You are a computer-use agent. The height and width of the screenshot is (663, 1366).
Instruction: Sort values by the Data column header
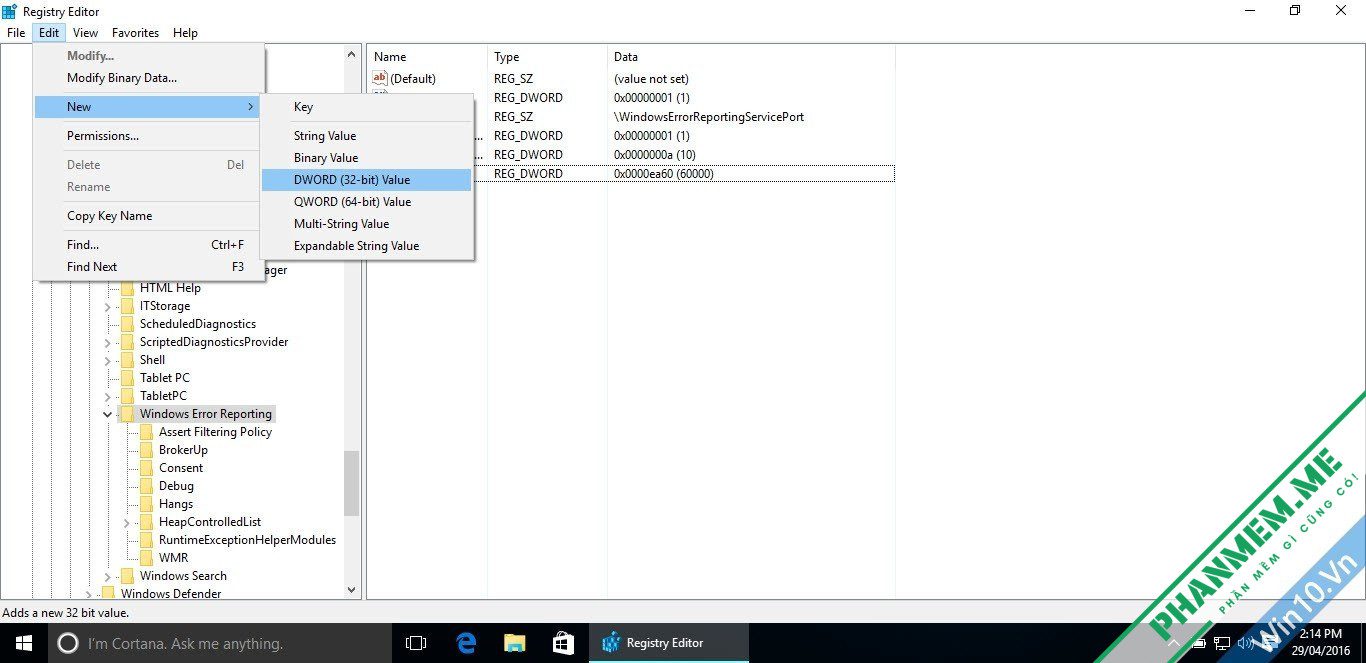point(751,57)
